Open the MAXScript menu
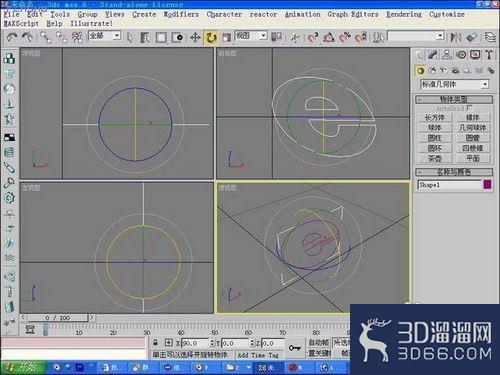 21,24
